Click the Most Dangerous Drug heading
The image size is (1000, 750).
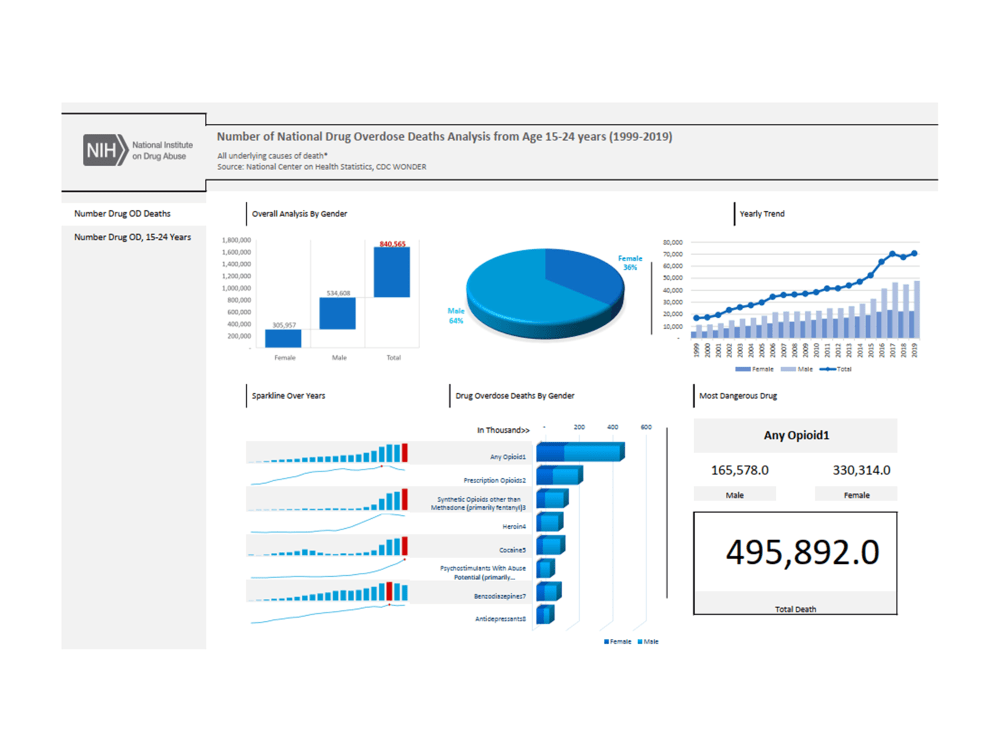point(738,396)
